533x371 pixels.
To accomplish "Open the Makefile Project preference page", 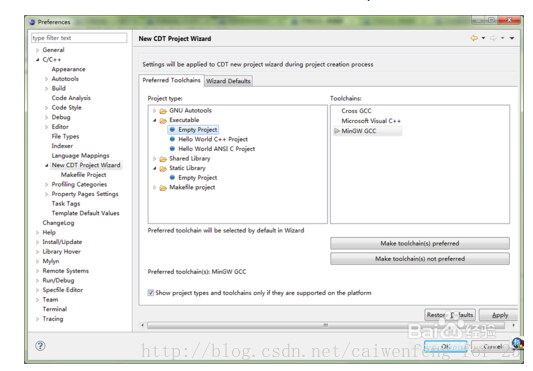I will pos(84,175).
